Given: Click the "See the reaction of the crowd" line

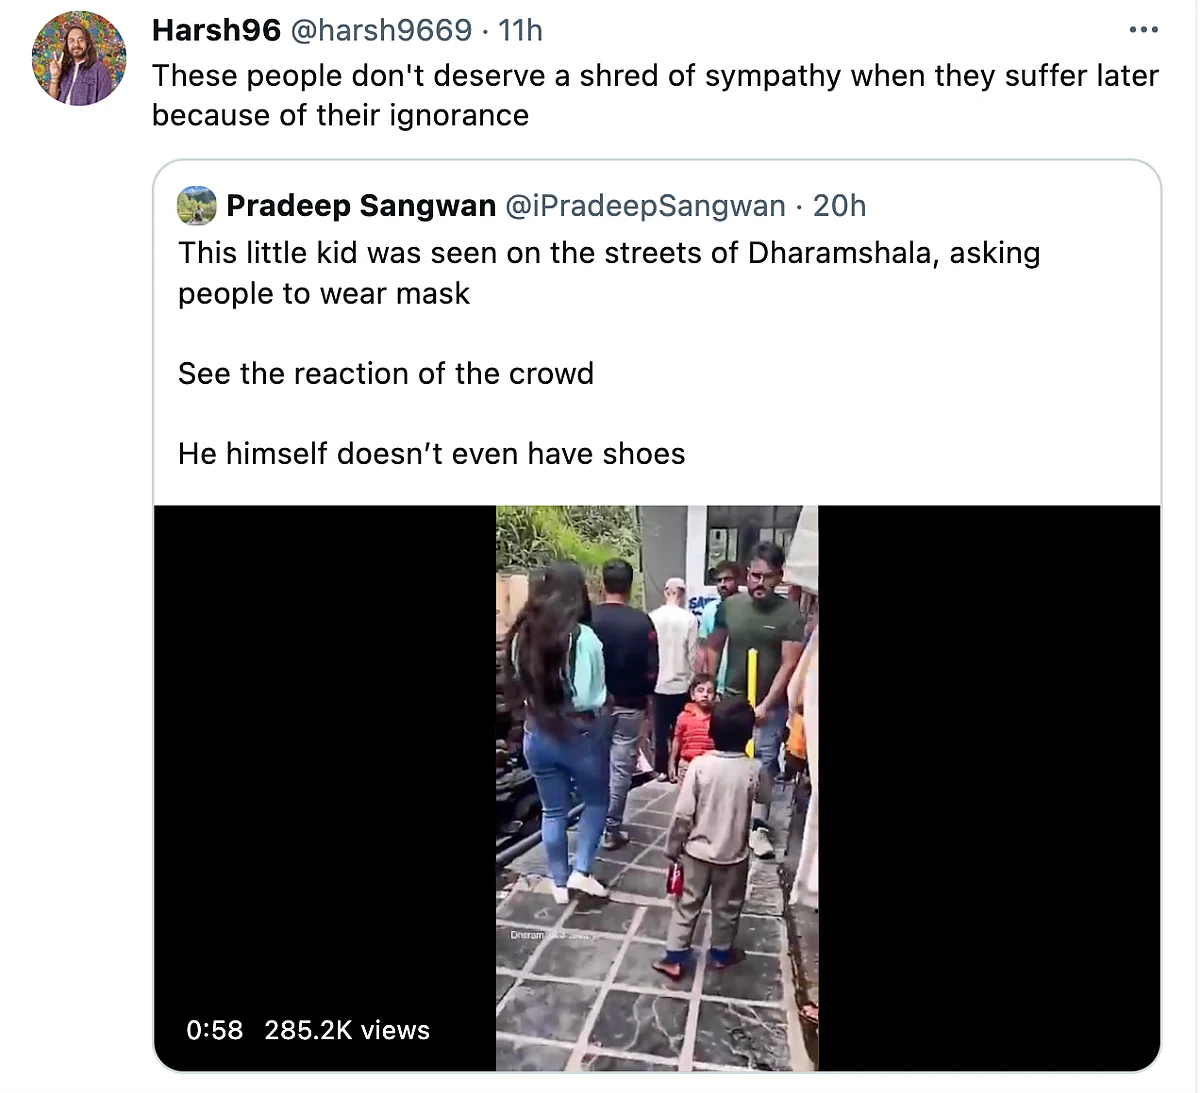Looking at the screenshot, I should tap(386, 373).
